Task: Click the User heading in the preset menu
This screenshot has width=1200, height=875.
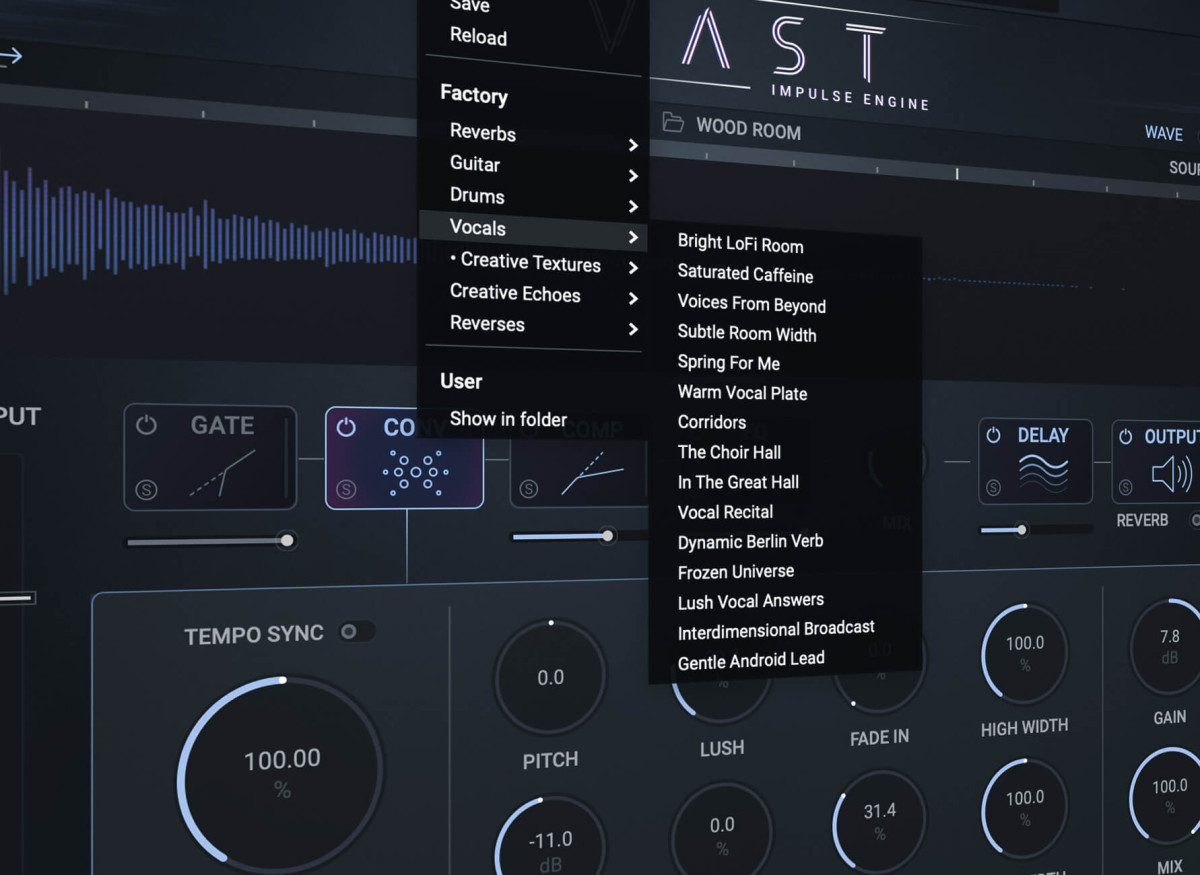Action: click(461, 381)
